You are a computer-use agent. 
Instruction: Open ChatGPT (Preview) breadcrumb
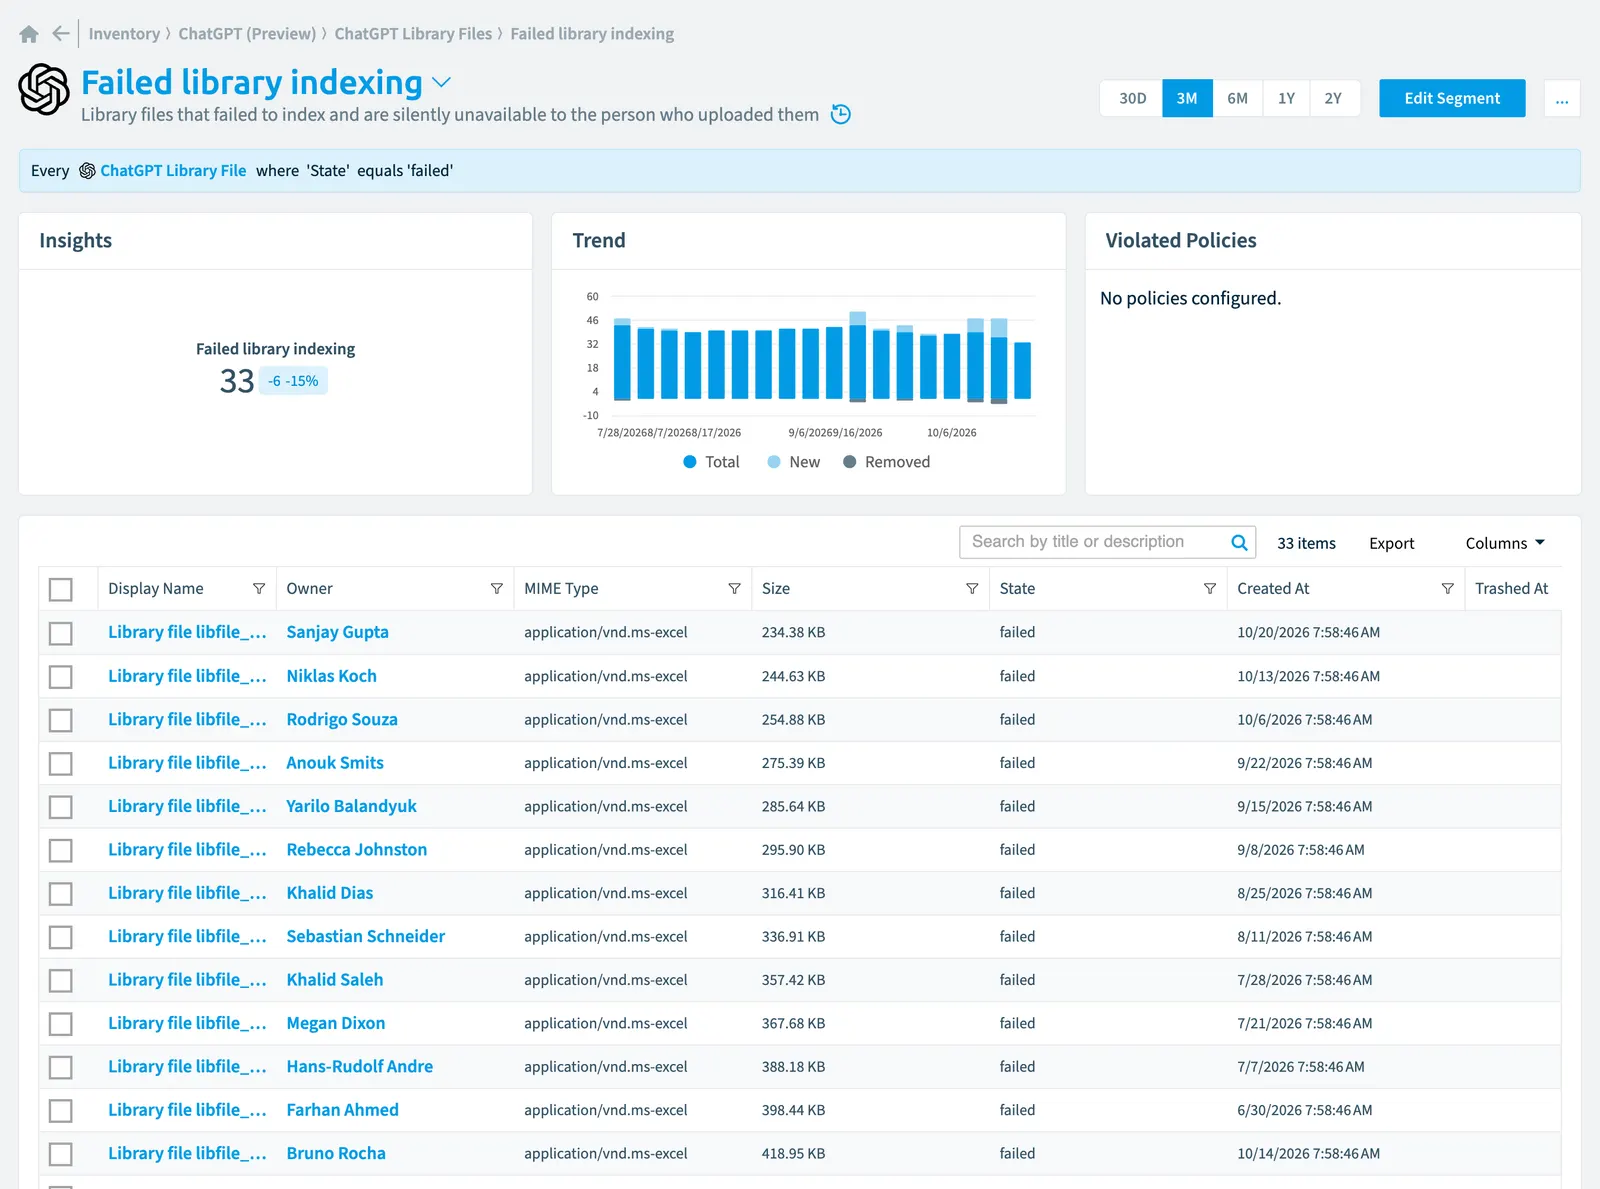coord(247,34)
